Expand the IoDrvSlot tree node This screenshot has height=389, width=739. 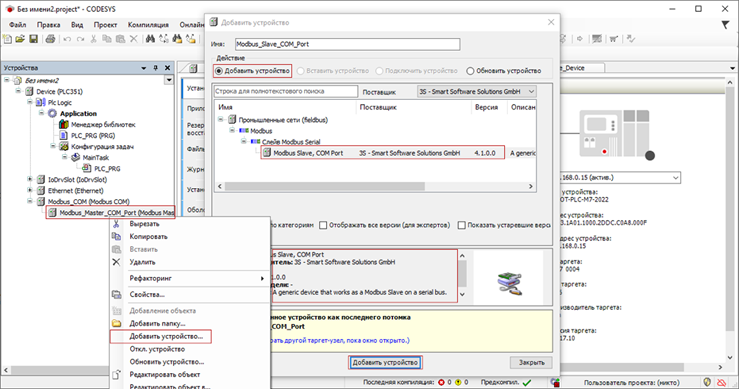point(30,180)
